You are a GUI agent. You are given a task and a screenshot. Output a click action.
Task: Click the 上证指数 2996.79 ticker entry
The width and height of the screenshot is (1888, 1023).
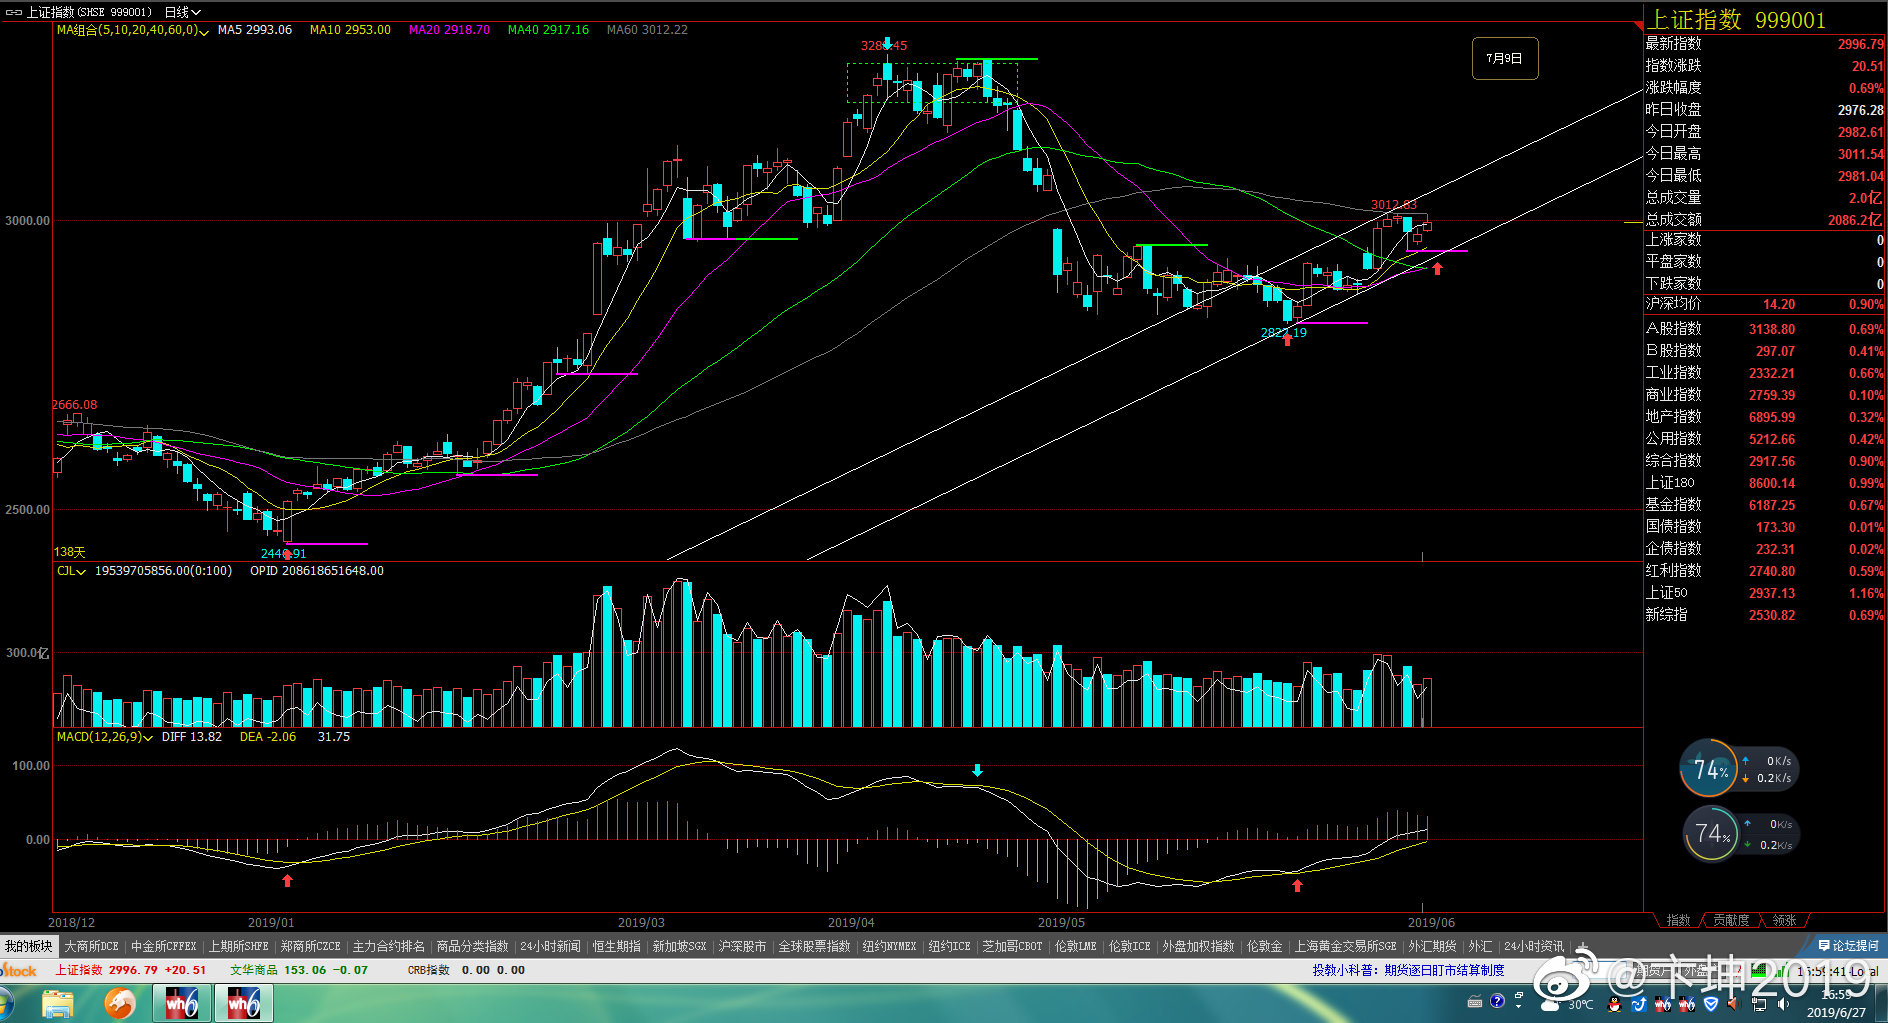pos(130,970)
